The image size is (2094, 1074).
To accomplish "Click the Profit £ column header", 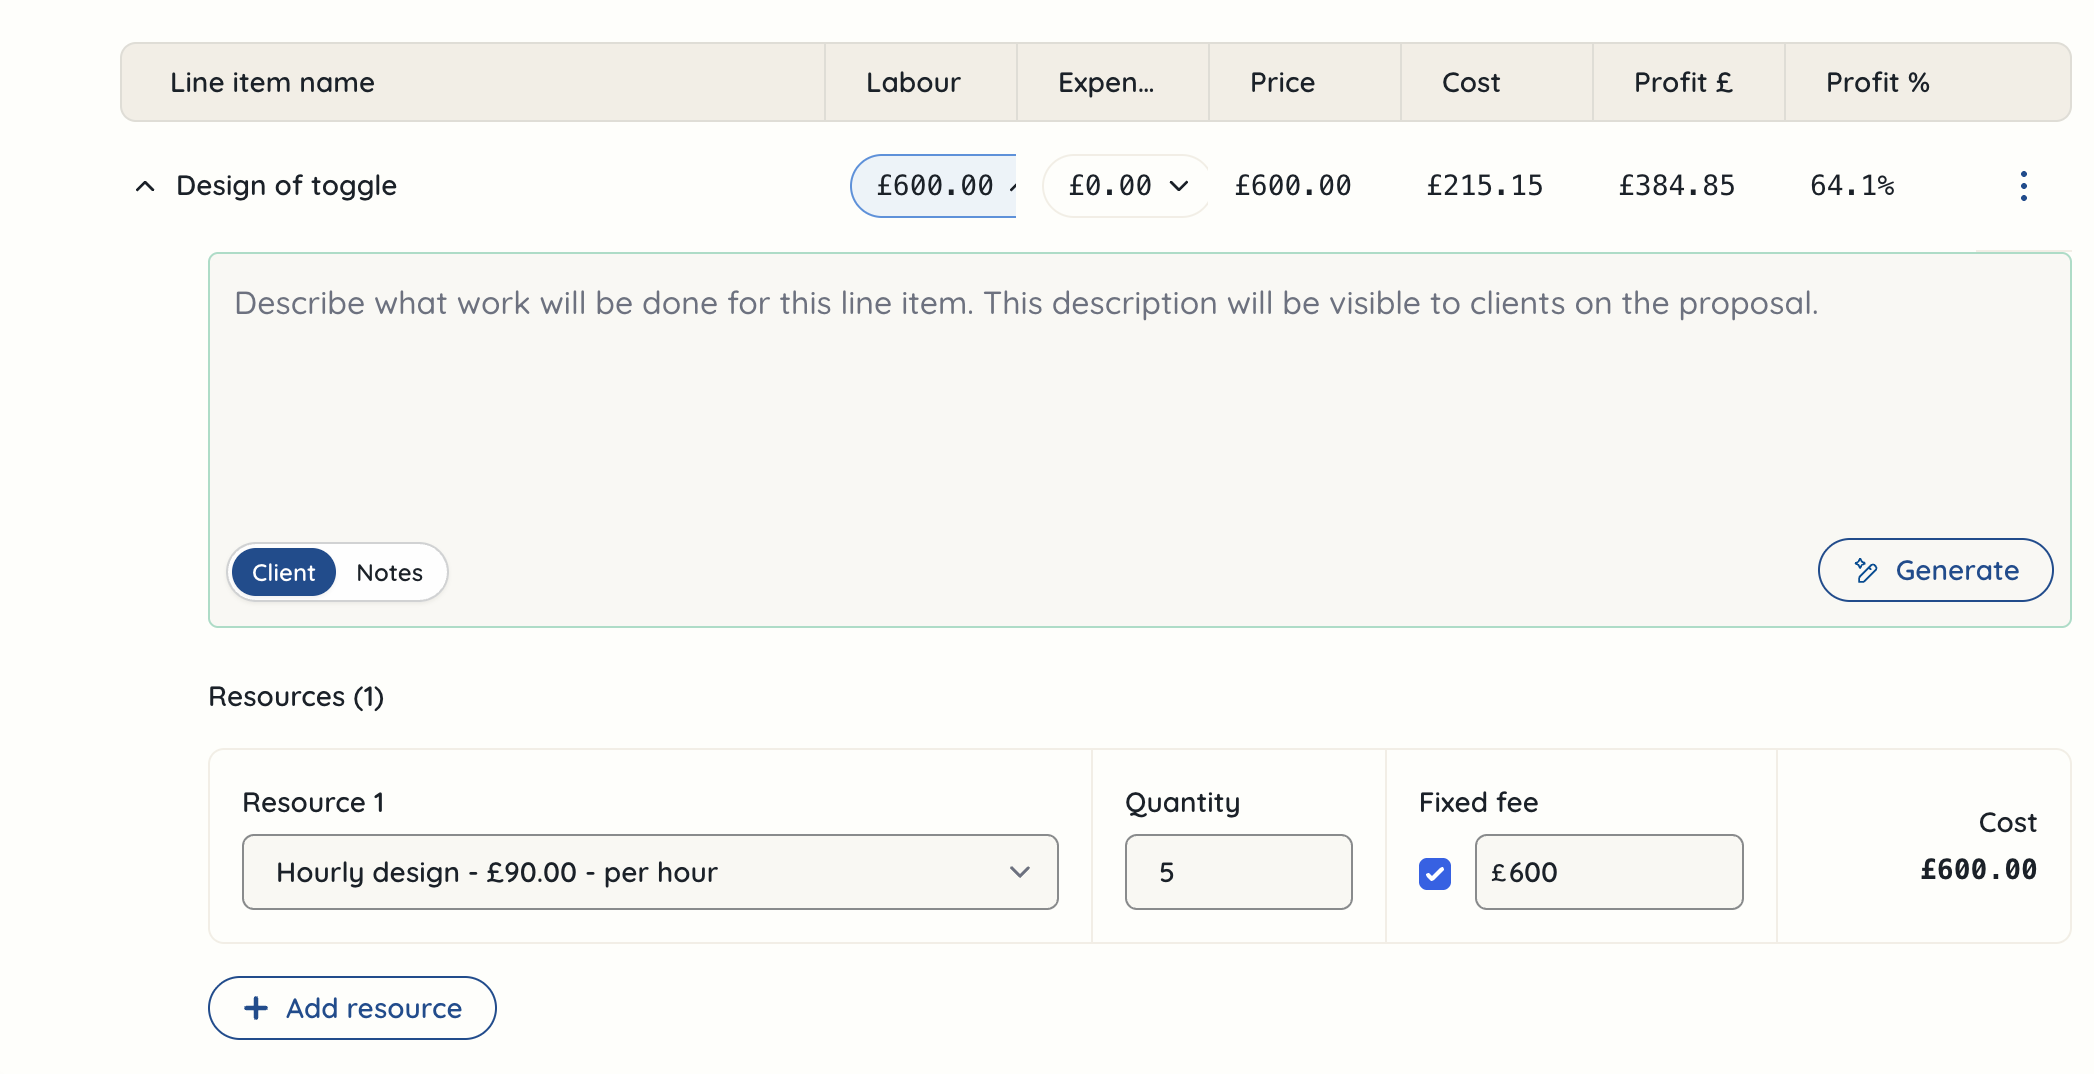I will click(1683, 82).
